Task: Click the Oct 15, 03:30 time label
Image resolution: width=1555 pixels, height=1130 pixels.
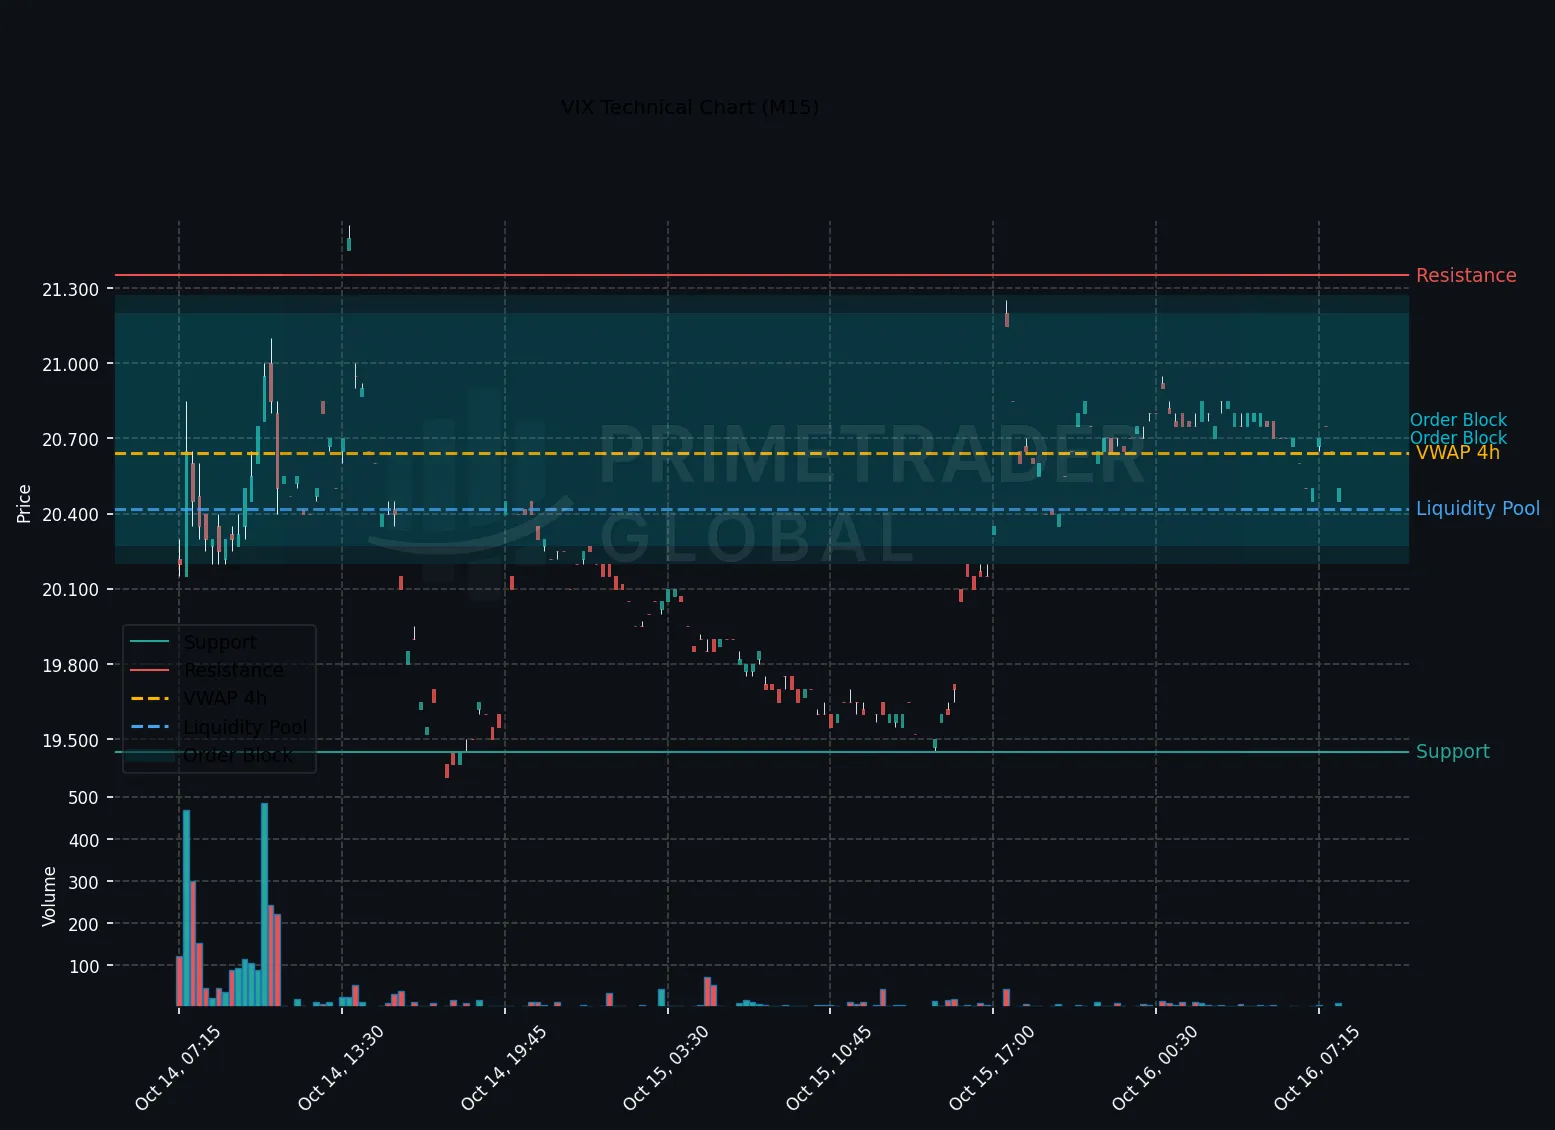Action: pos(666,1067)
